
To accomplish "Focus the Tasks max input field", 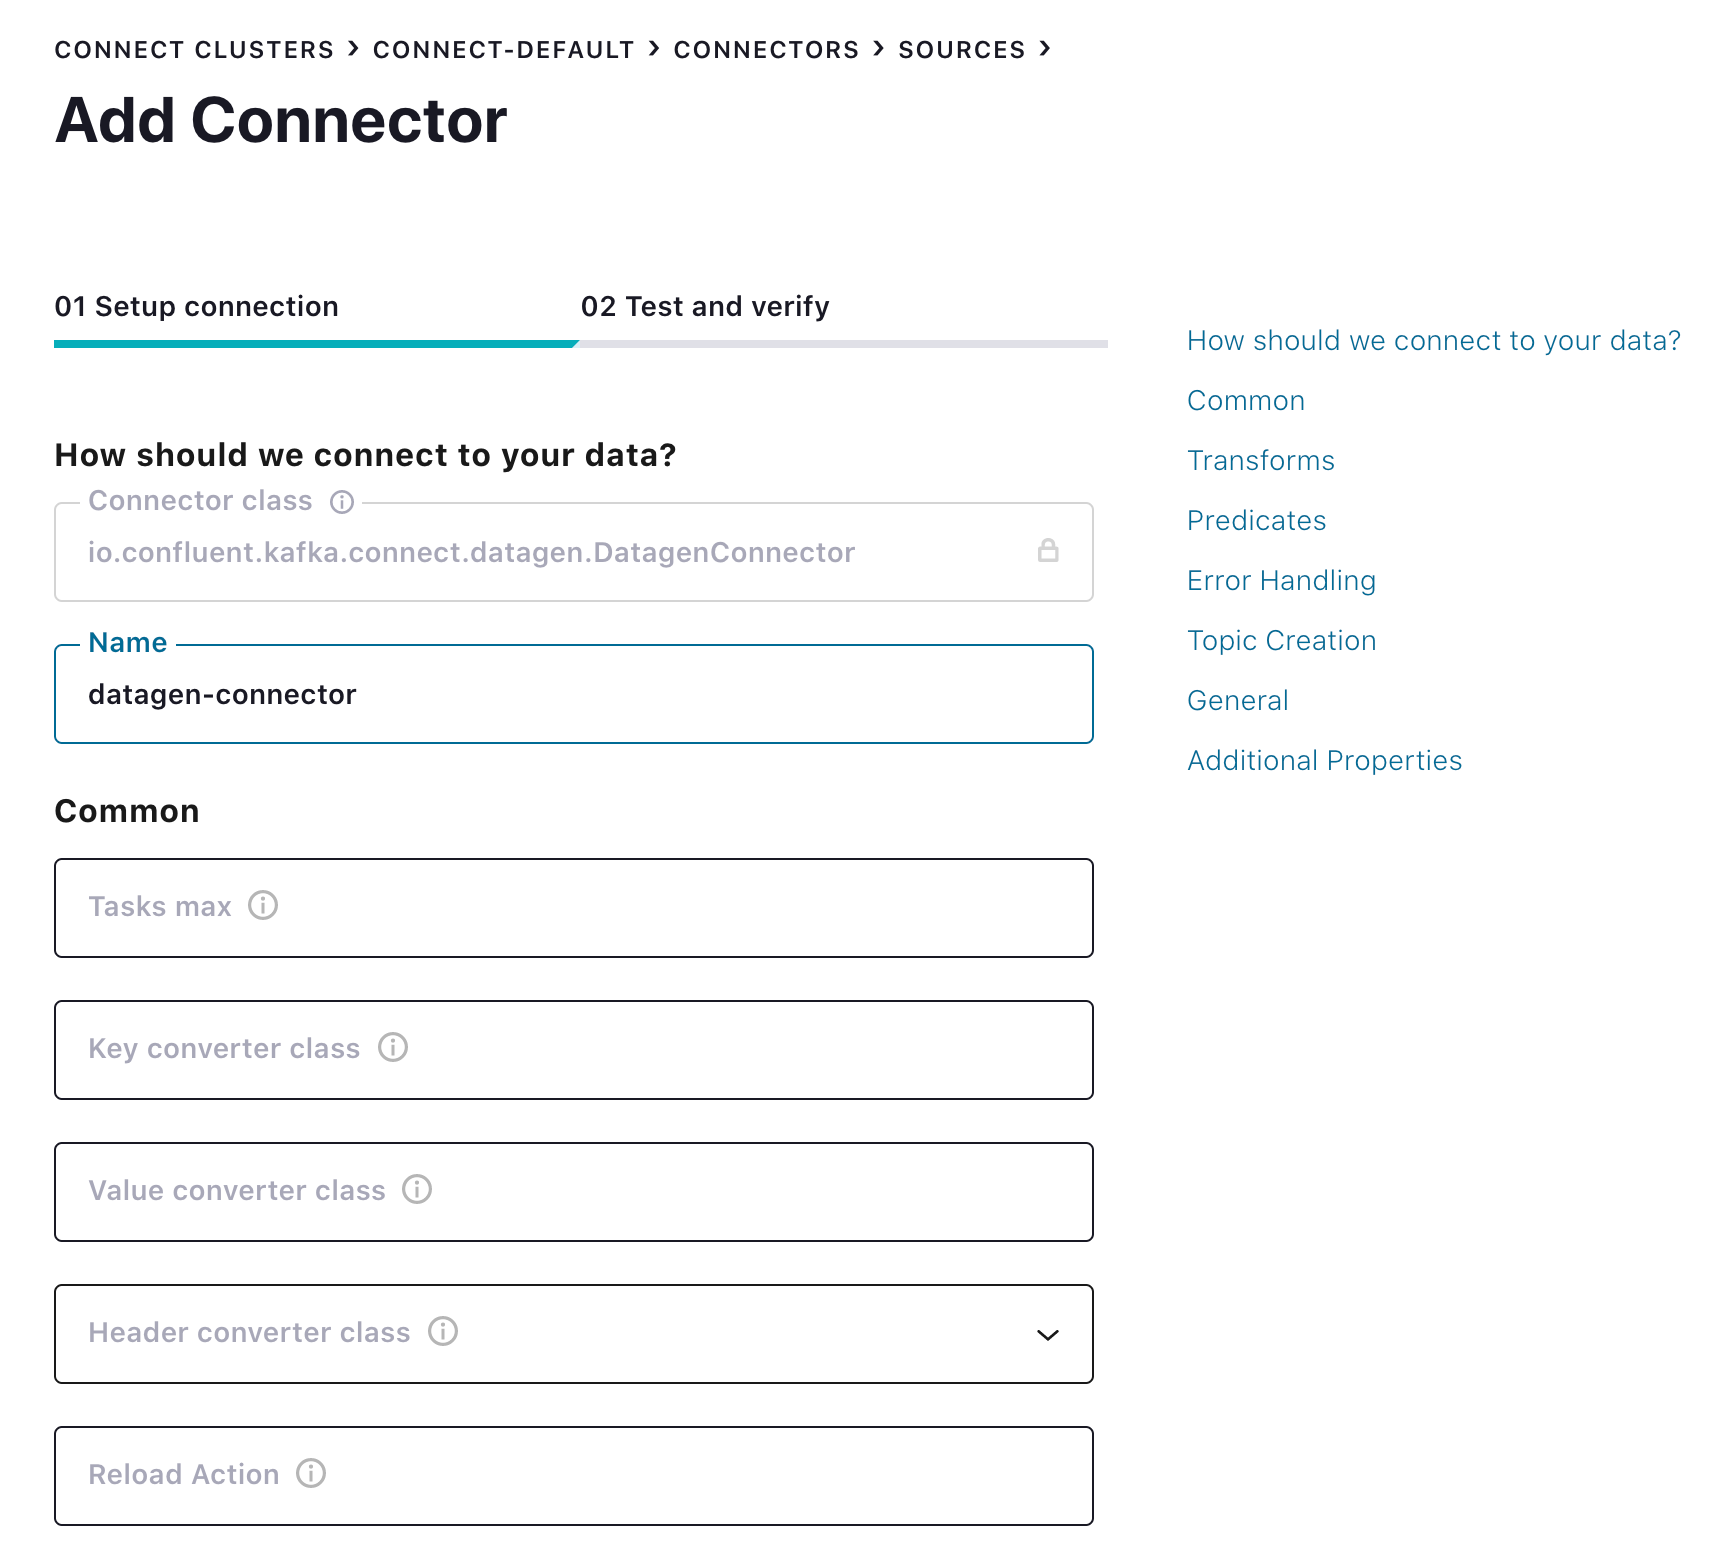I will point(574,908).
